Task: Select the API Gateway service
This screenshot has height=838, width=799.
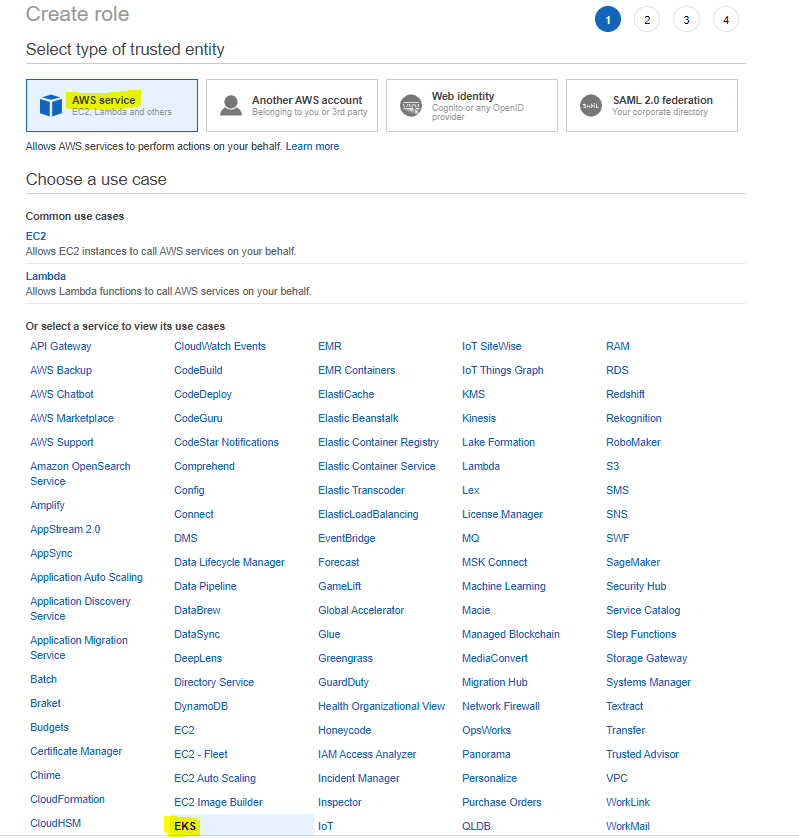Action: tap(60, 346)
